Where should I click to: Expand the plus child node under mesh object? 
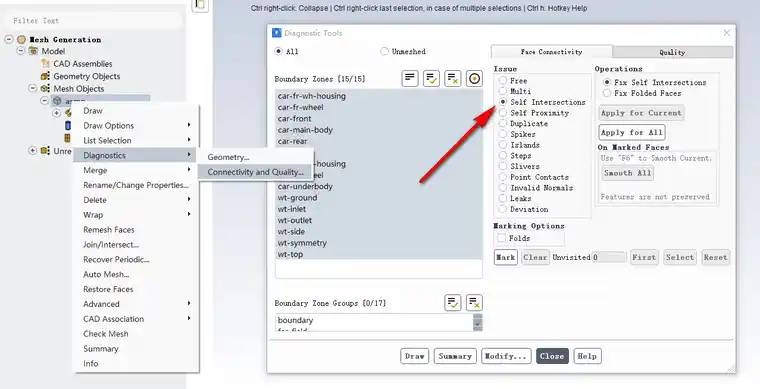click(x=57, y=113)
